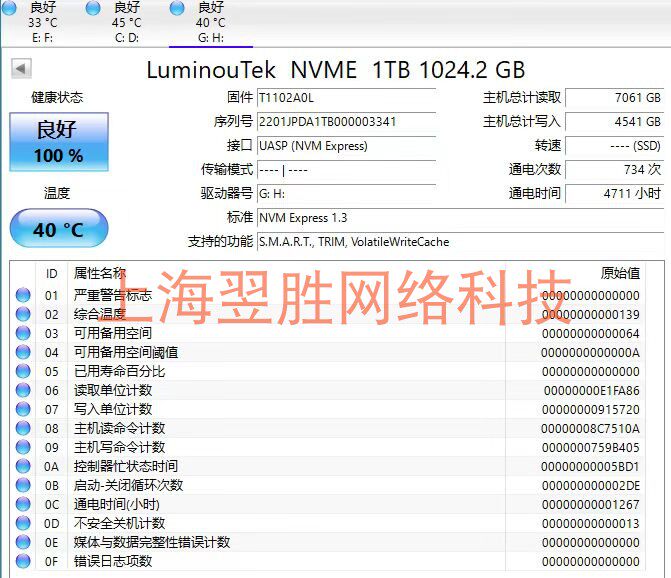The width and height of the screenshot is (671, 578).
Task: Click the status circle for row 08
Action: tap(23, 428)
